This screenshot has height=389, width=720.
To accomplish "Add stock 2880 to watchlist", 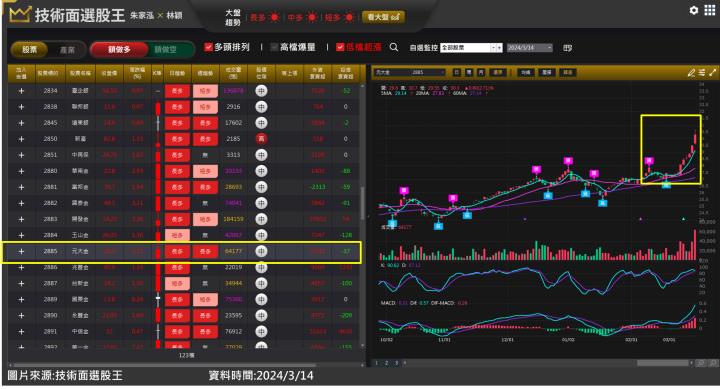I will [x=21, y=171].
